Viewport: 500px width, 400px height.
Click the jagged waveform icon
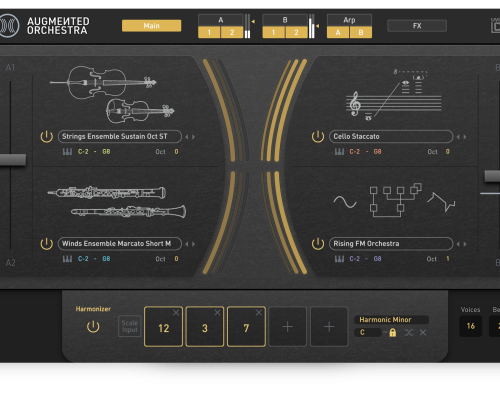(x=442, y=202)
